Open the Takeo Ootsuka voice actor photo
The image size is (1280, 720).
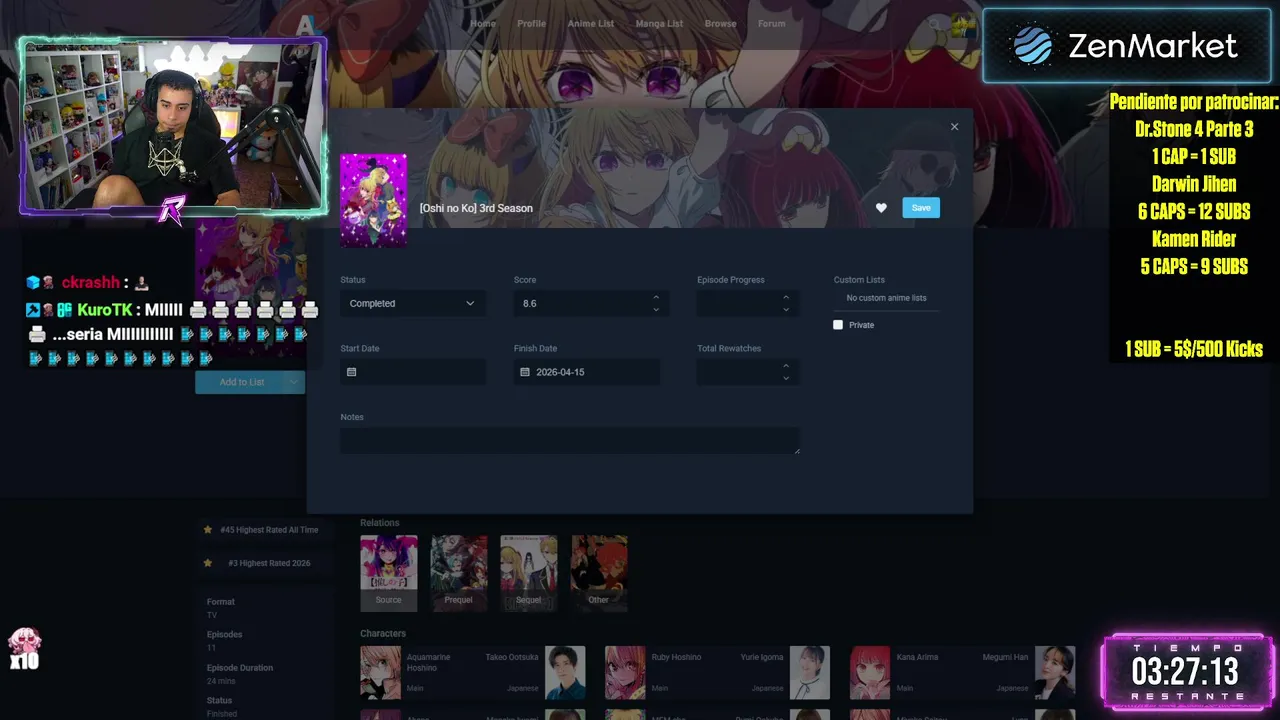[x=565, y=672]
